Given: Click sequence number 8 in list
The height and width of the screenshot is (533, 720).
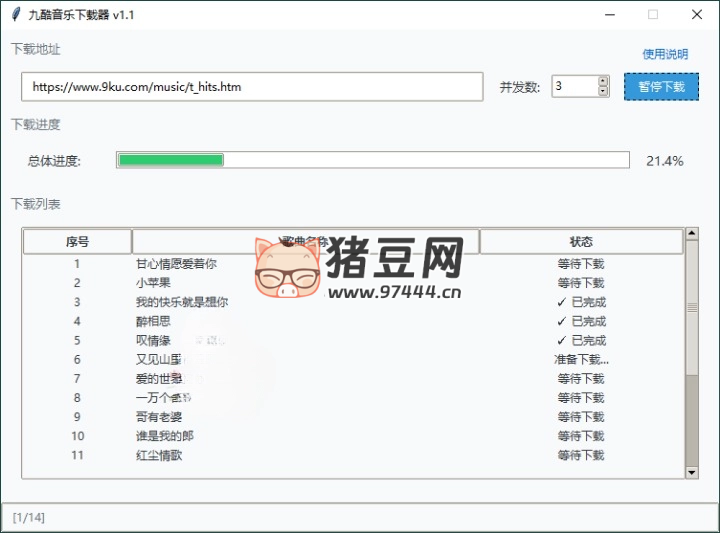Looking at the screenshot, I should pyautogui.click(x=77, y=398).
